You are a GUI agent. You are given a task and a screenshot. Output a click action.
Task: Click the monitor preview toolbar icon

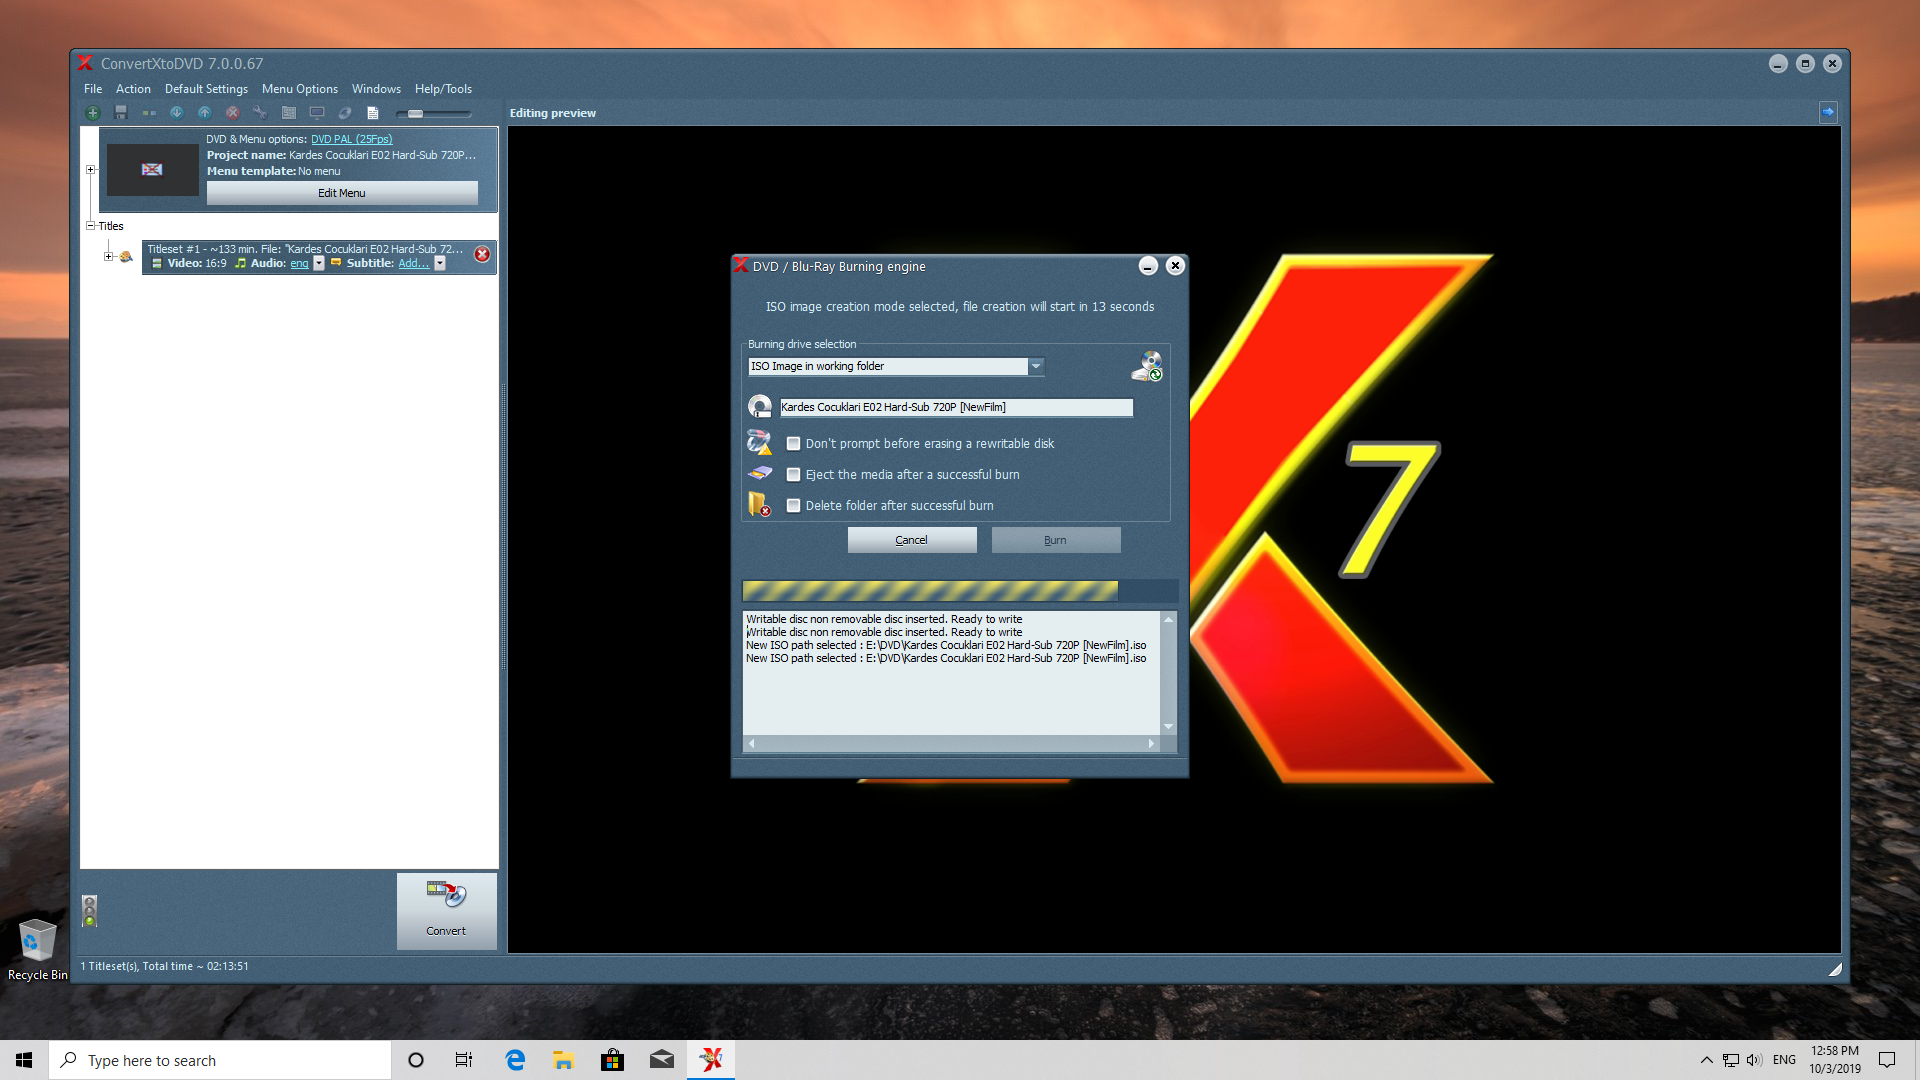coord(317,113)
